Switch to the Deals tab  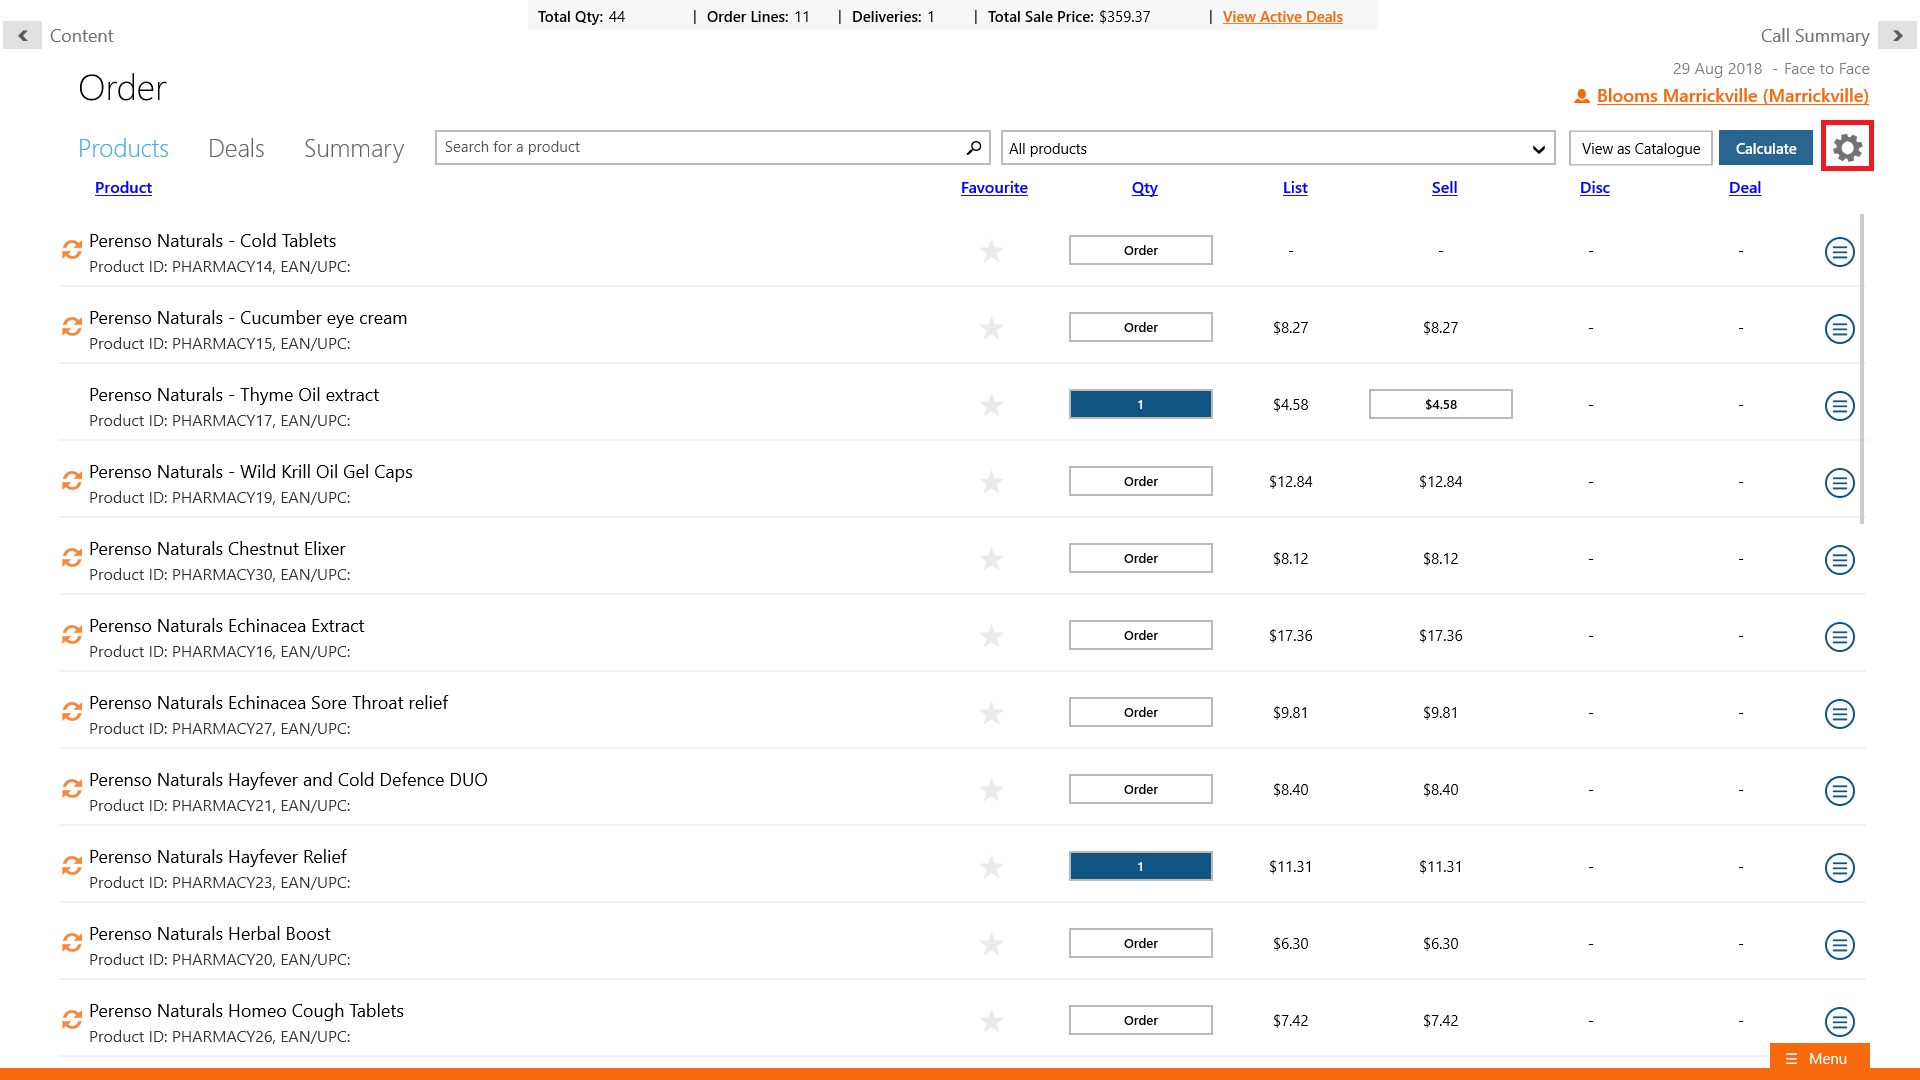(x=236, y=148)
